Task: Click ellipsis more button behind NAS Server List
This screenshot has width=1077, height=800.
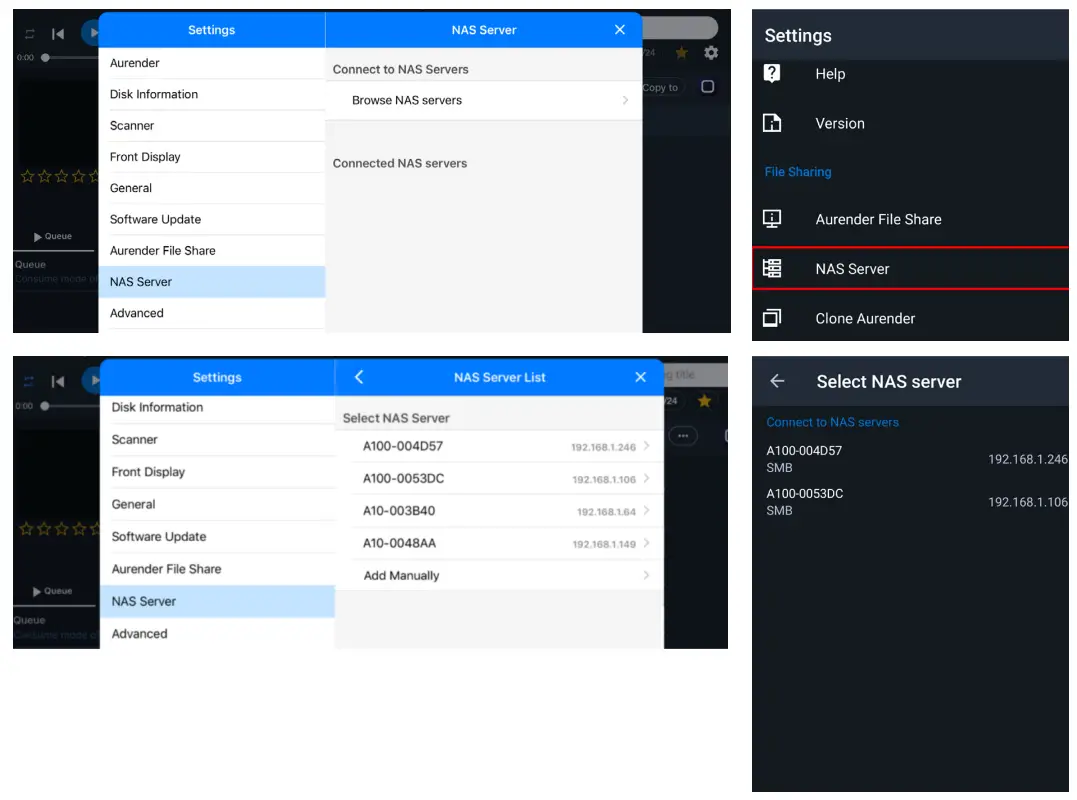Action: pos(683,435)
